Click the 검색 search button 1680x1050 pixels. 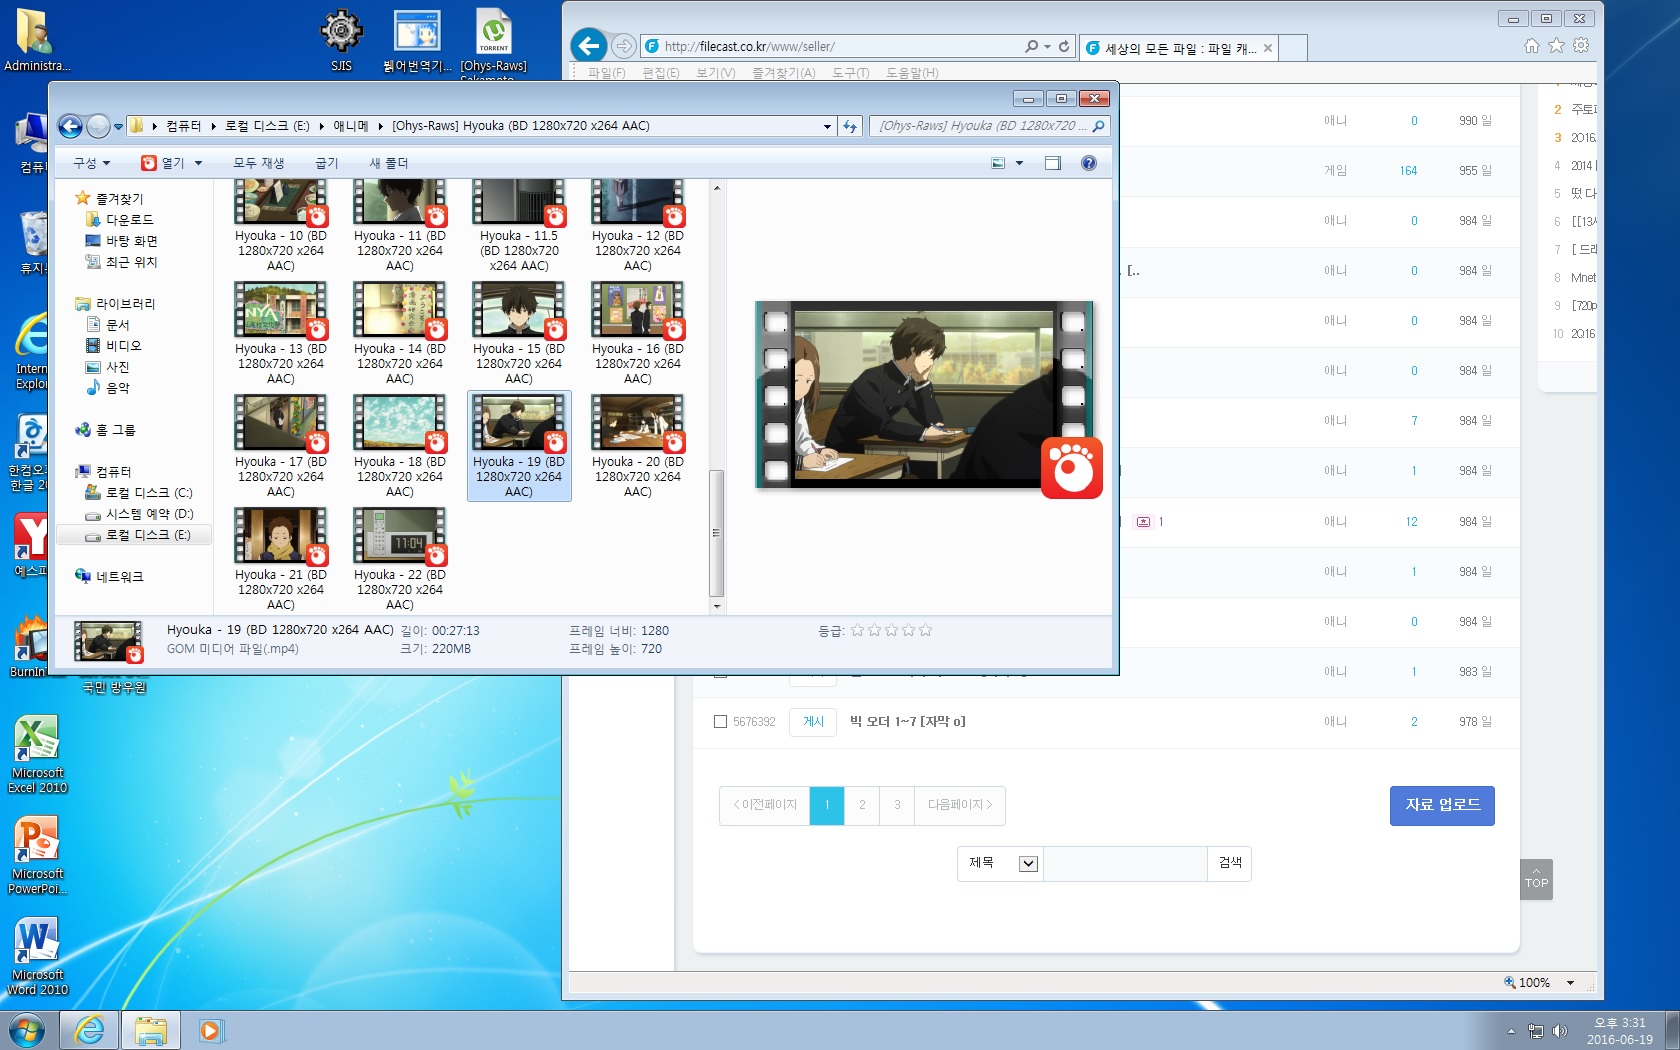tap(1230, 863)
